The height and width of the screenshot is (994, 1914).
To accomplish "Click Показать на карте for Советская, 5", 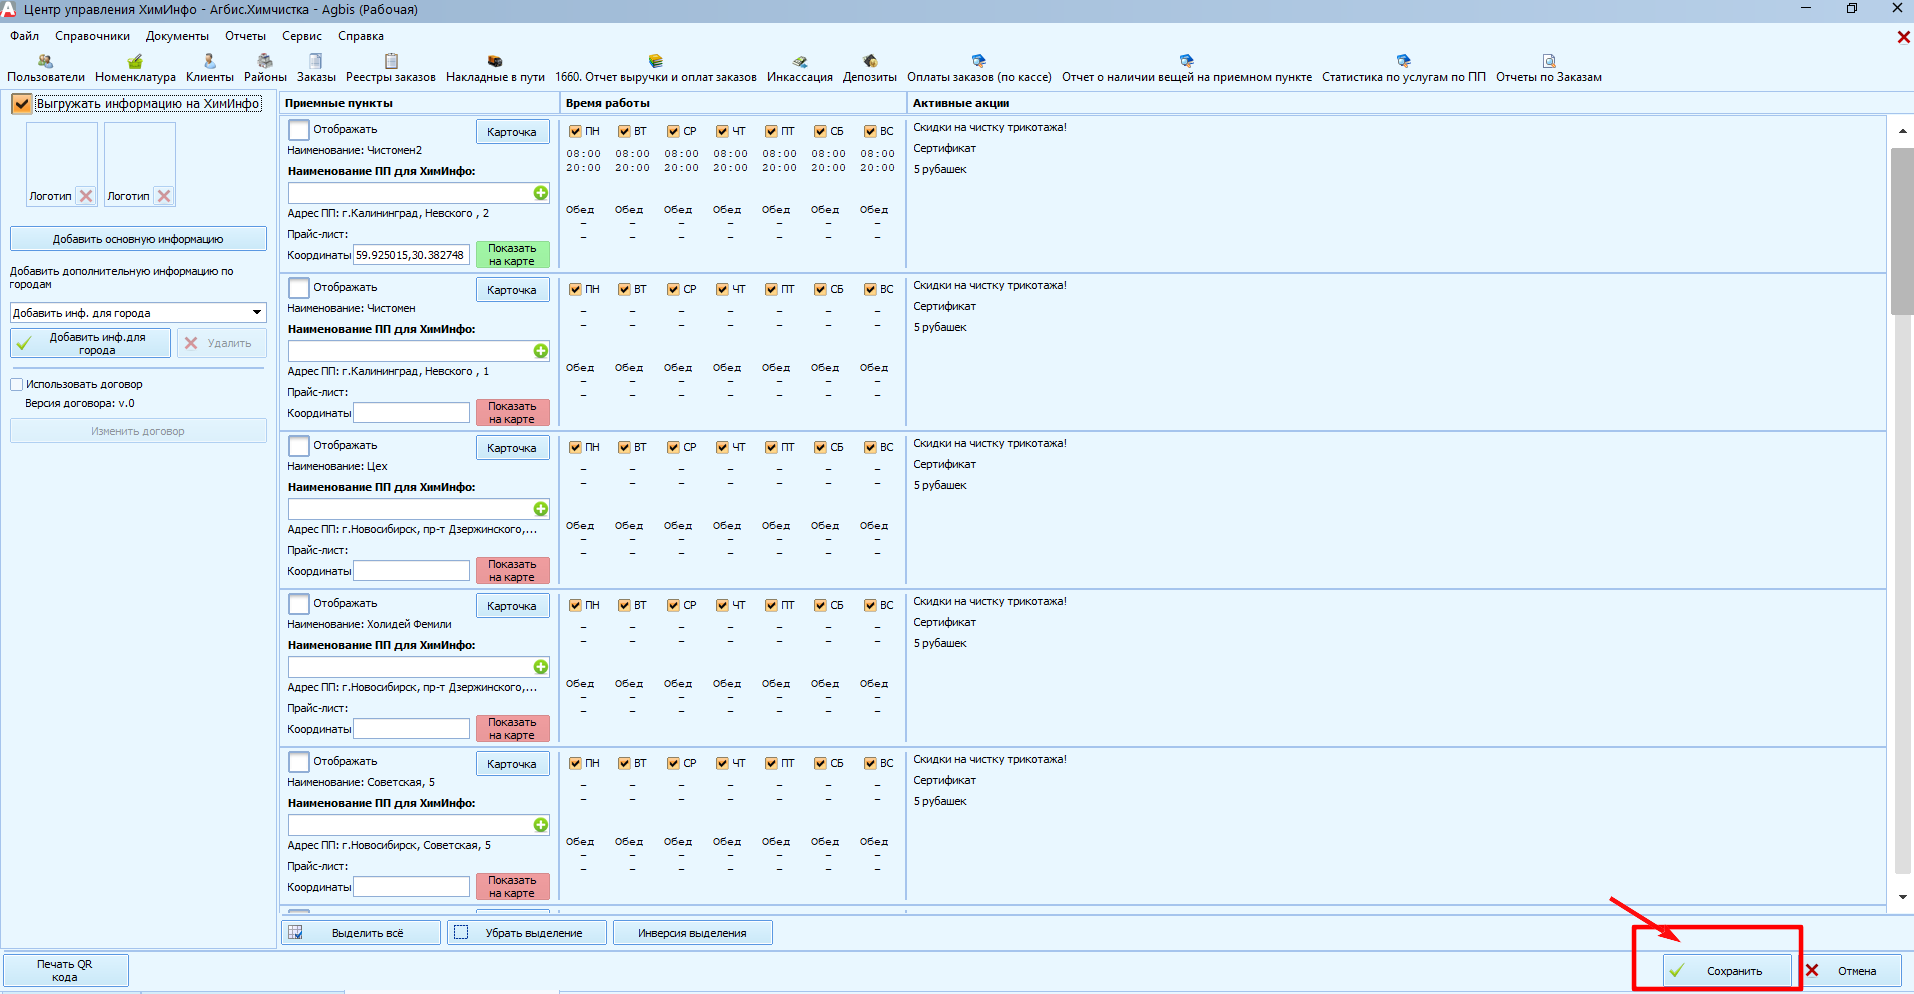I will (x=512, y=887).
